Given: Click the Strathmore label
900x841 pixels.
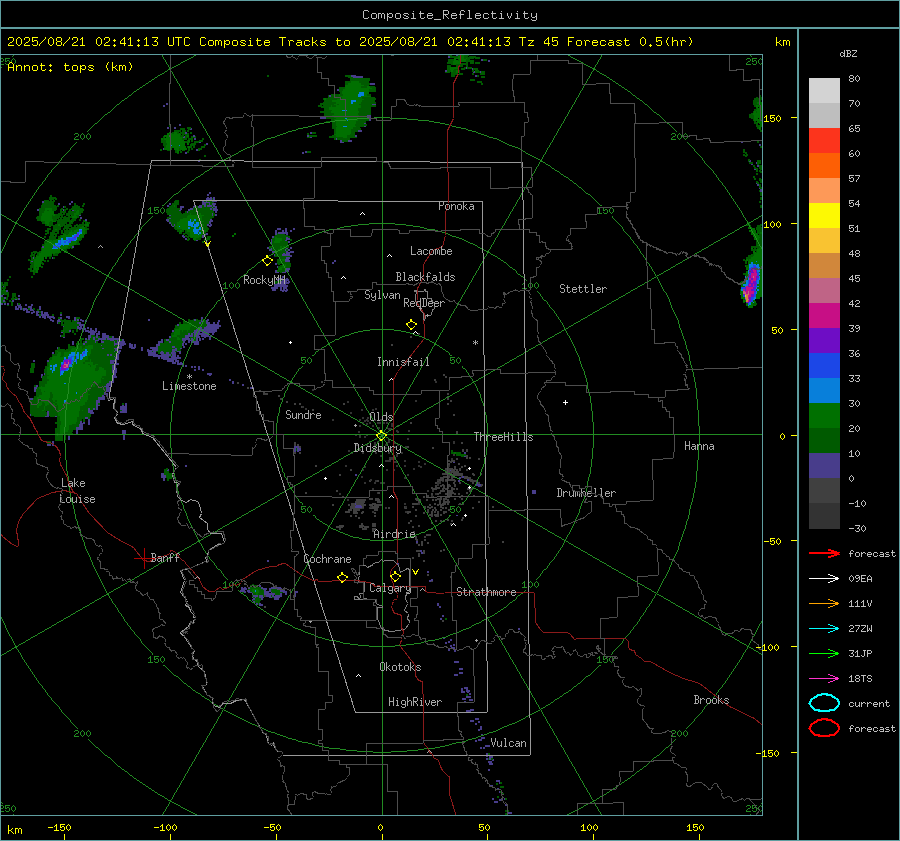Looking at the screenshot, I should click(x=486, y=592).
